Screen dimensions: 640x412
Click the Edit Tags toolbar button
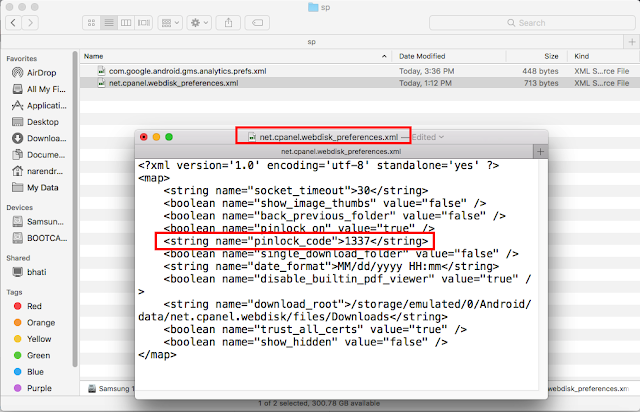[x=257, y=23]
